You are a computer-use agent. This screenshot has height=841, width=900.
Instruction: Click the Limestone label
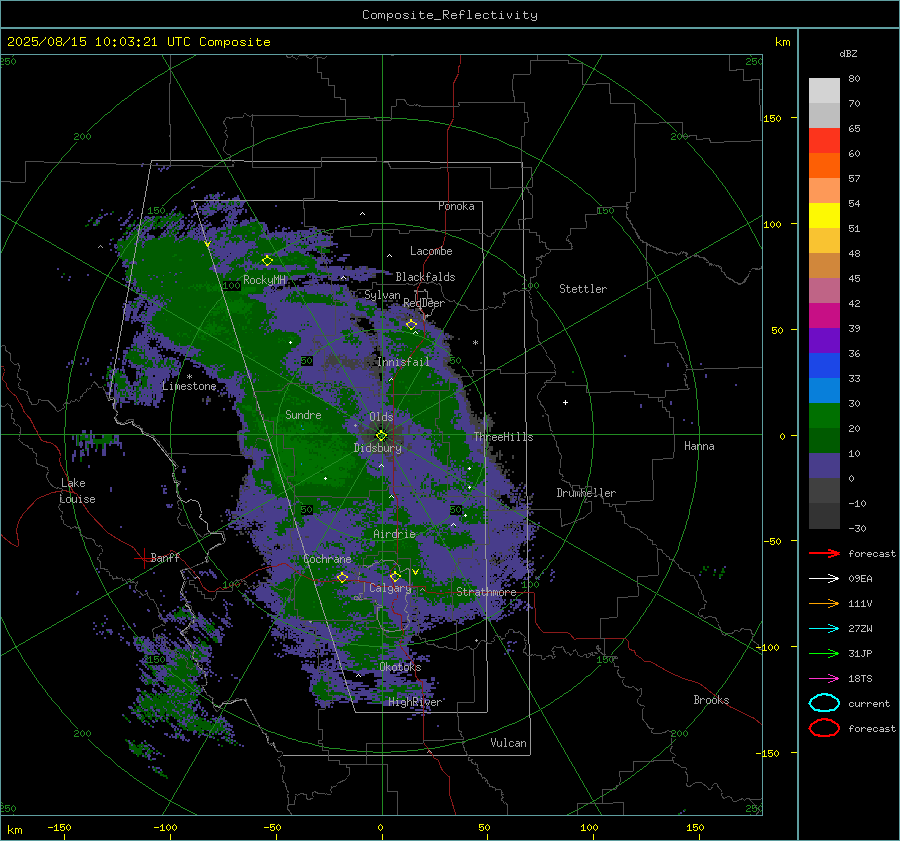click(189, 386)
